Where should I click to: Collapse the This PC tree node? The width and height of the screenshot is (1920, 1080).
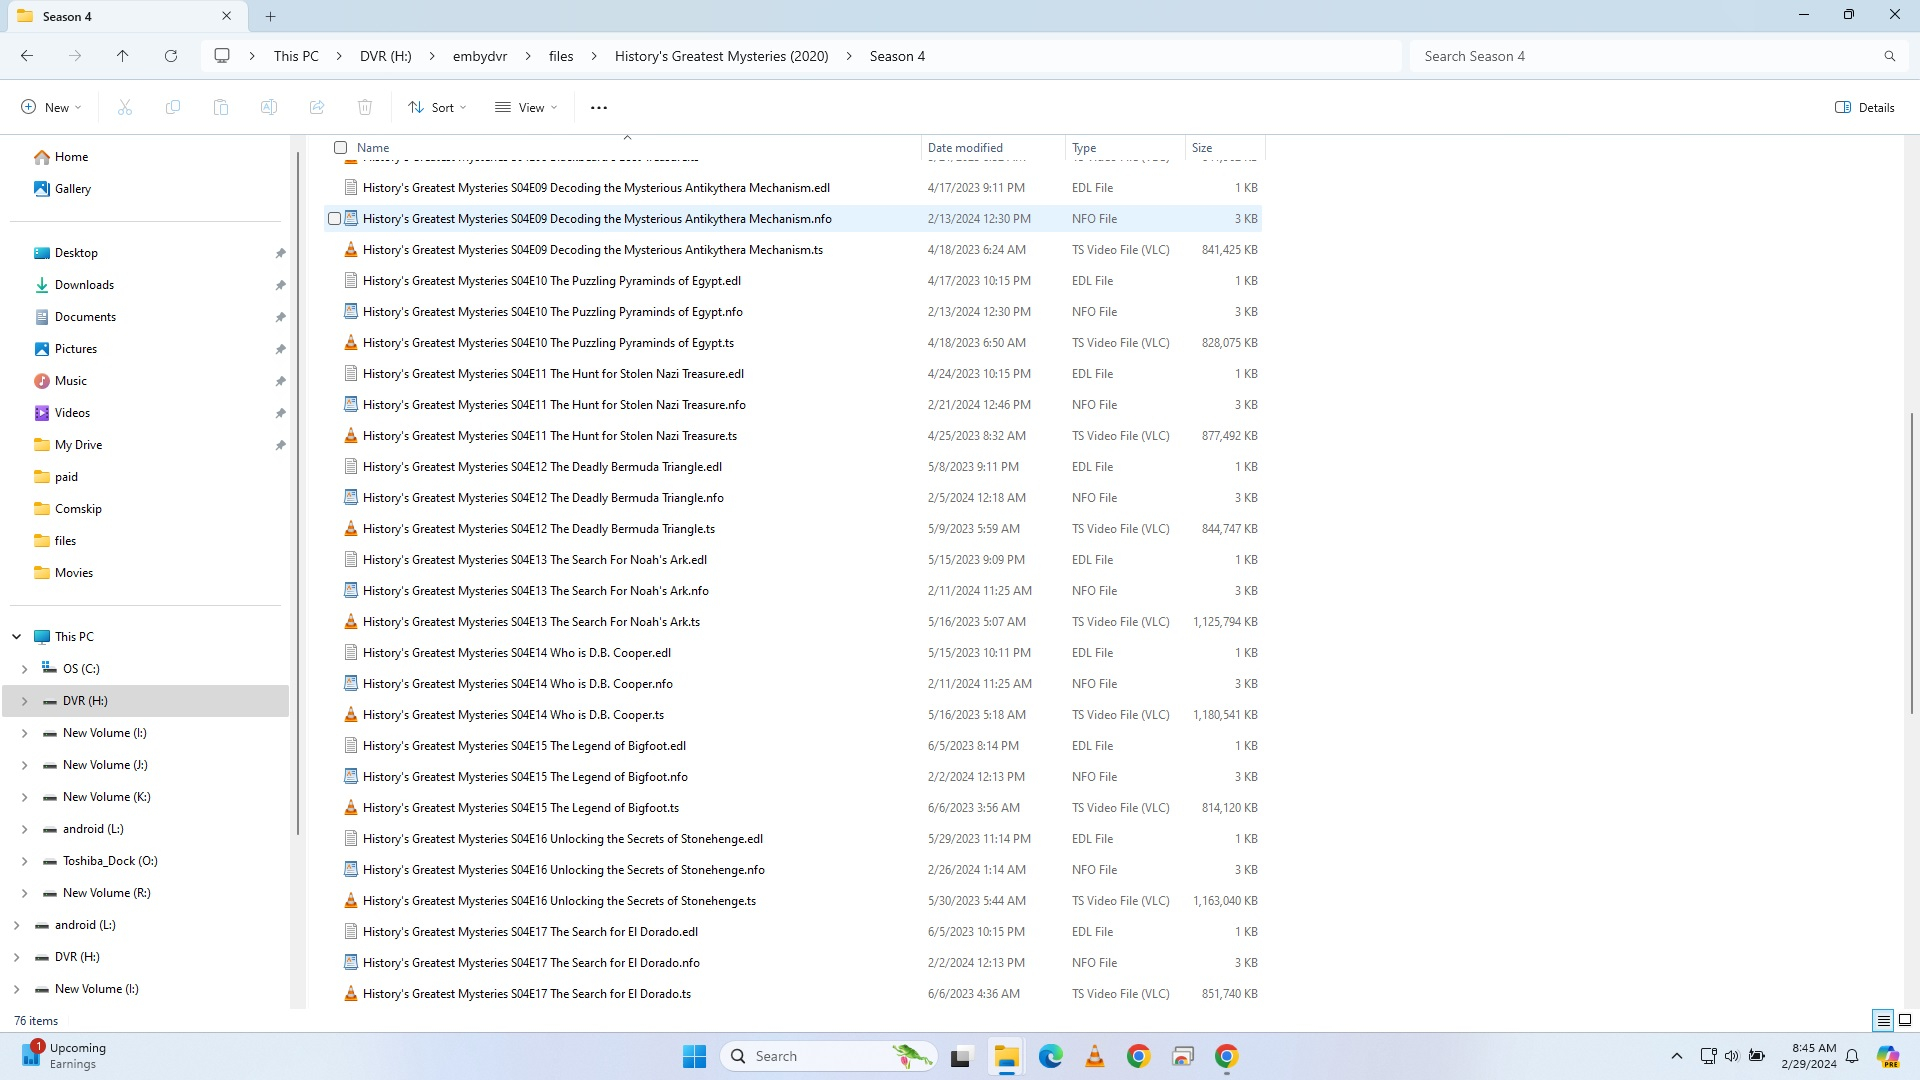coord(16,637)
